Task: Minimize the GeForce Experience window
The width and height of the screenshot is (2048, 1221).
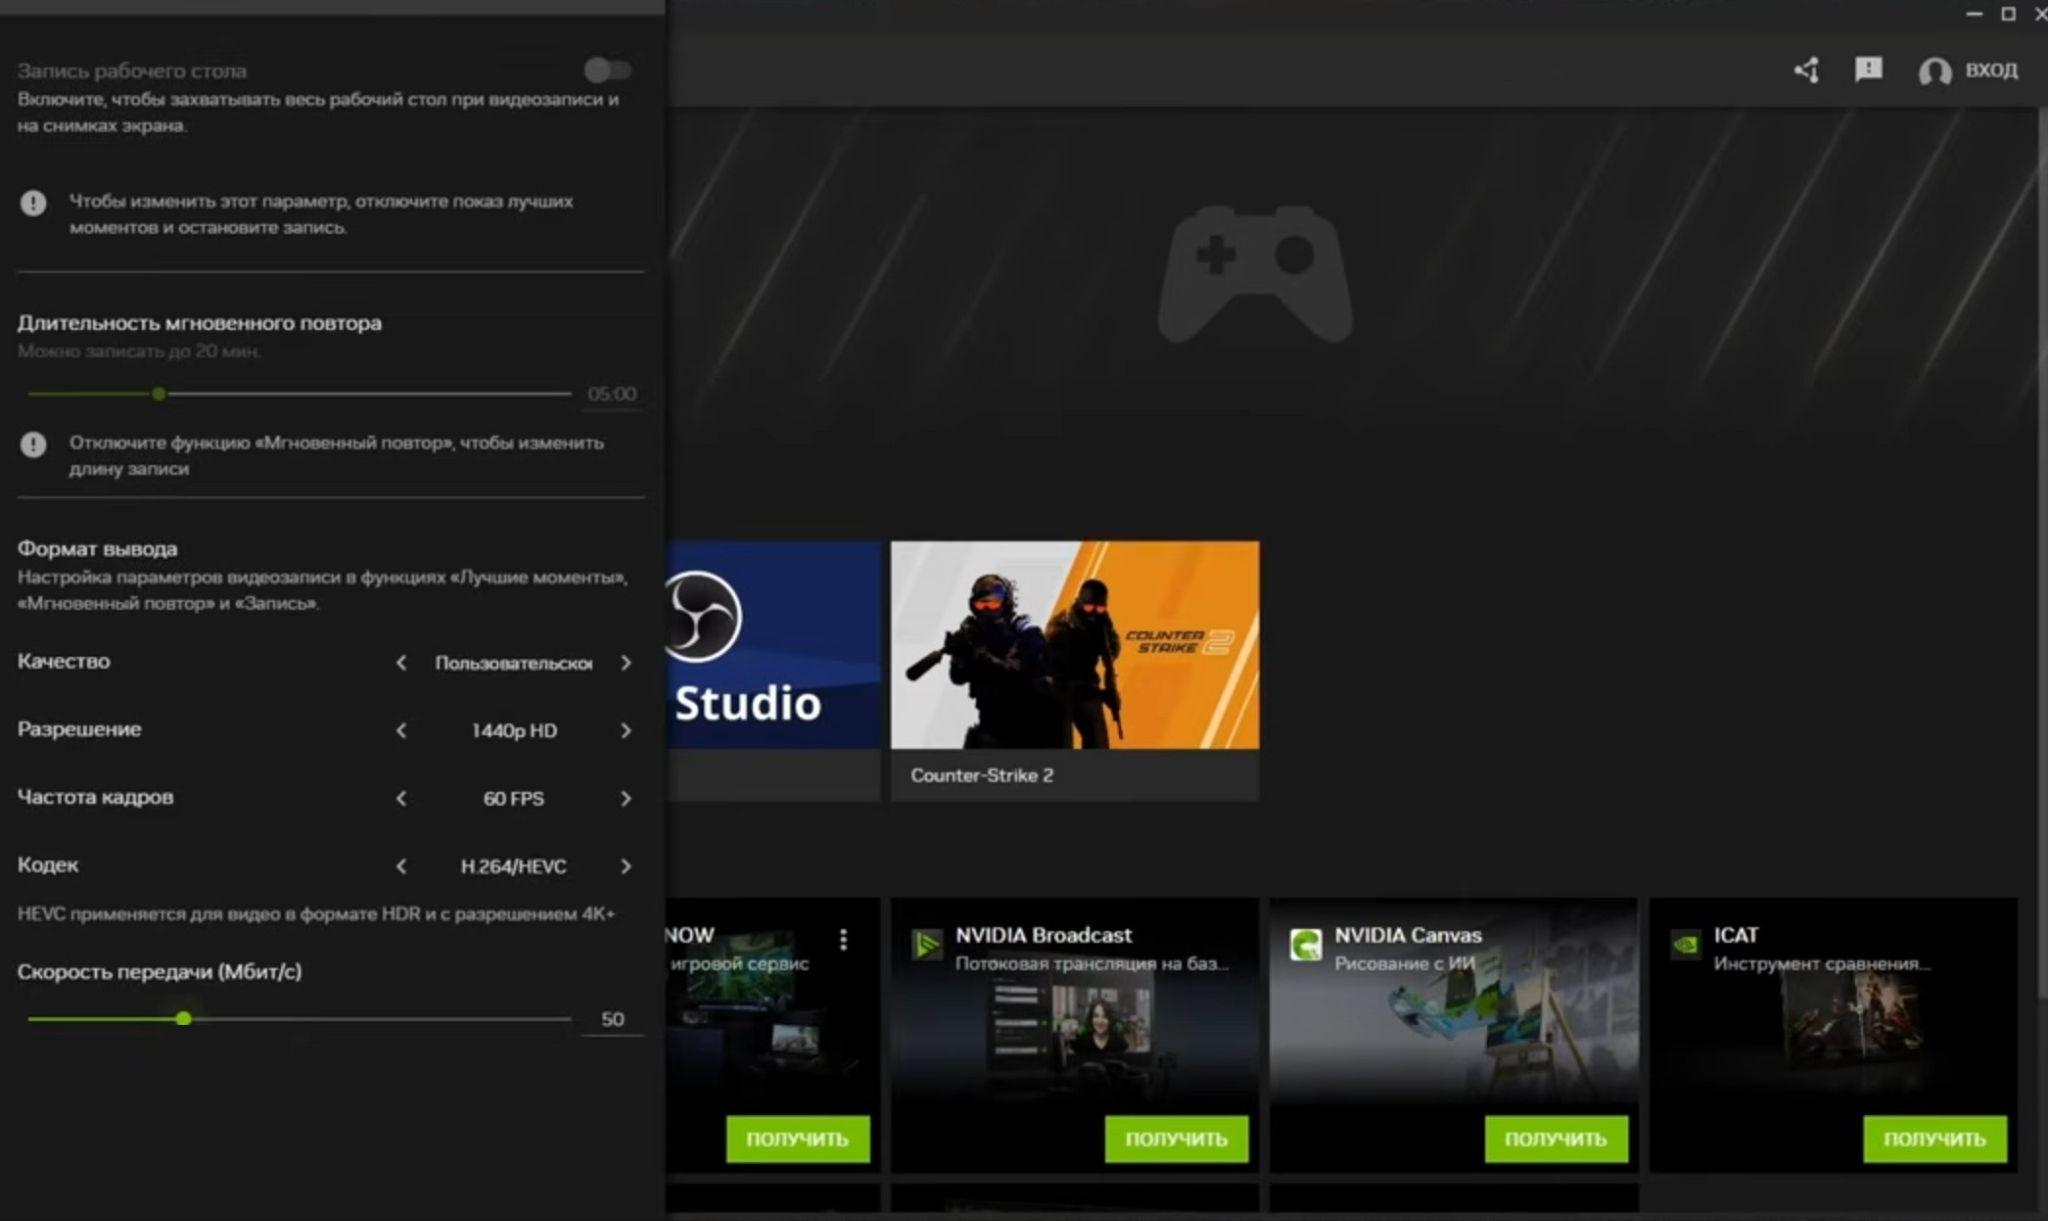Action: point(1974,14)
